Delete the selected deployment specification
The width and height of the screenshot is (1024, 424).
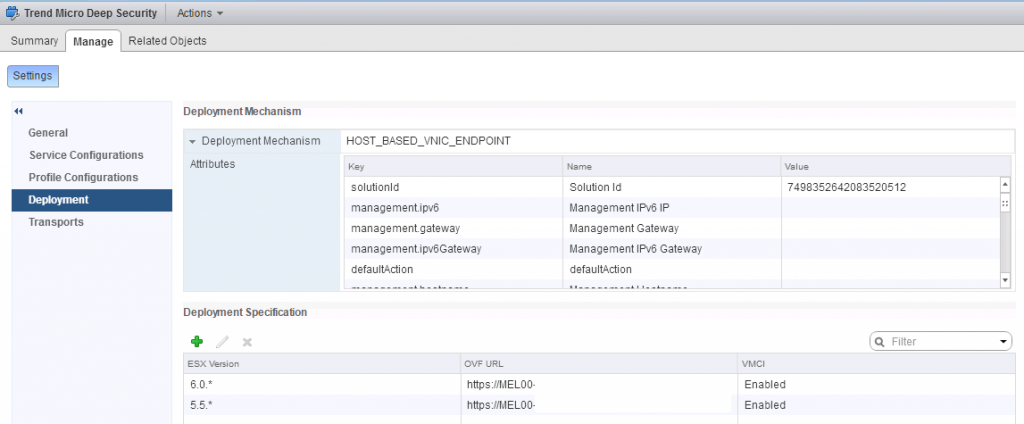pyautogui.click(x=247, y=342)
